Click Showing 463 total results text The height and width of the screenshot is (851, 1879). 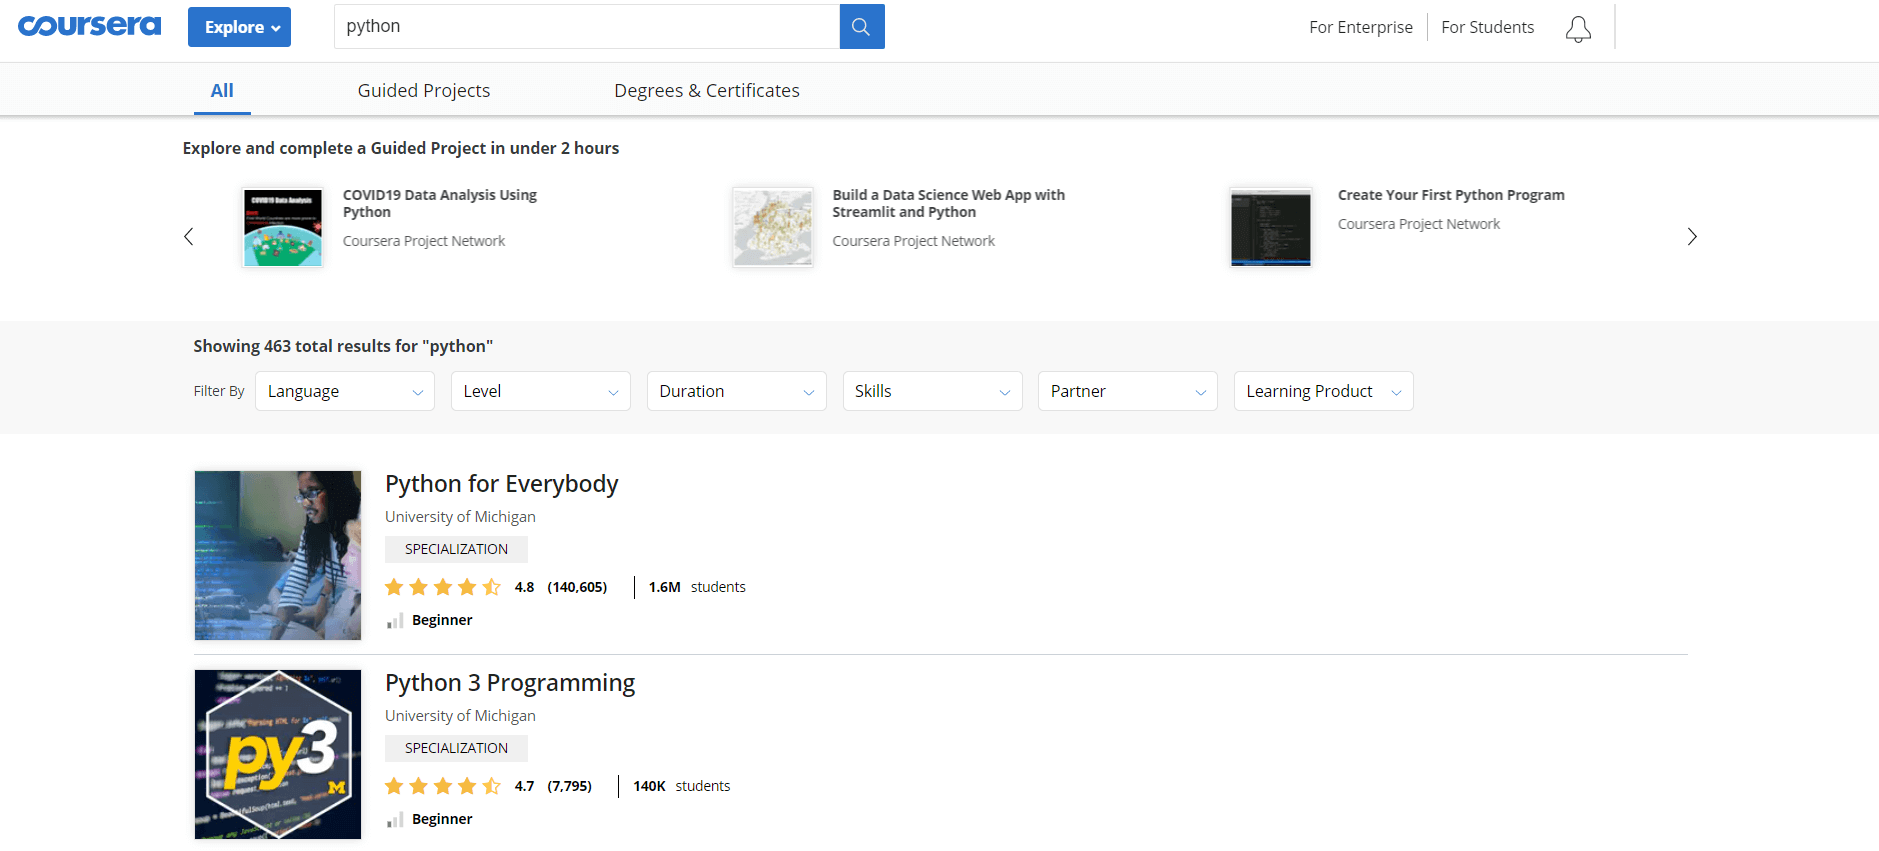tap(343, 346)
